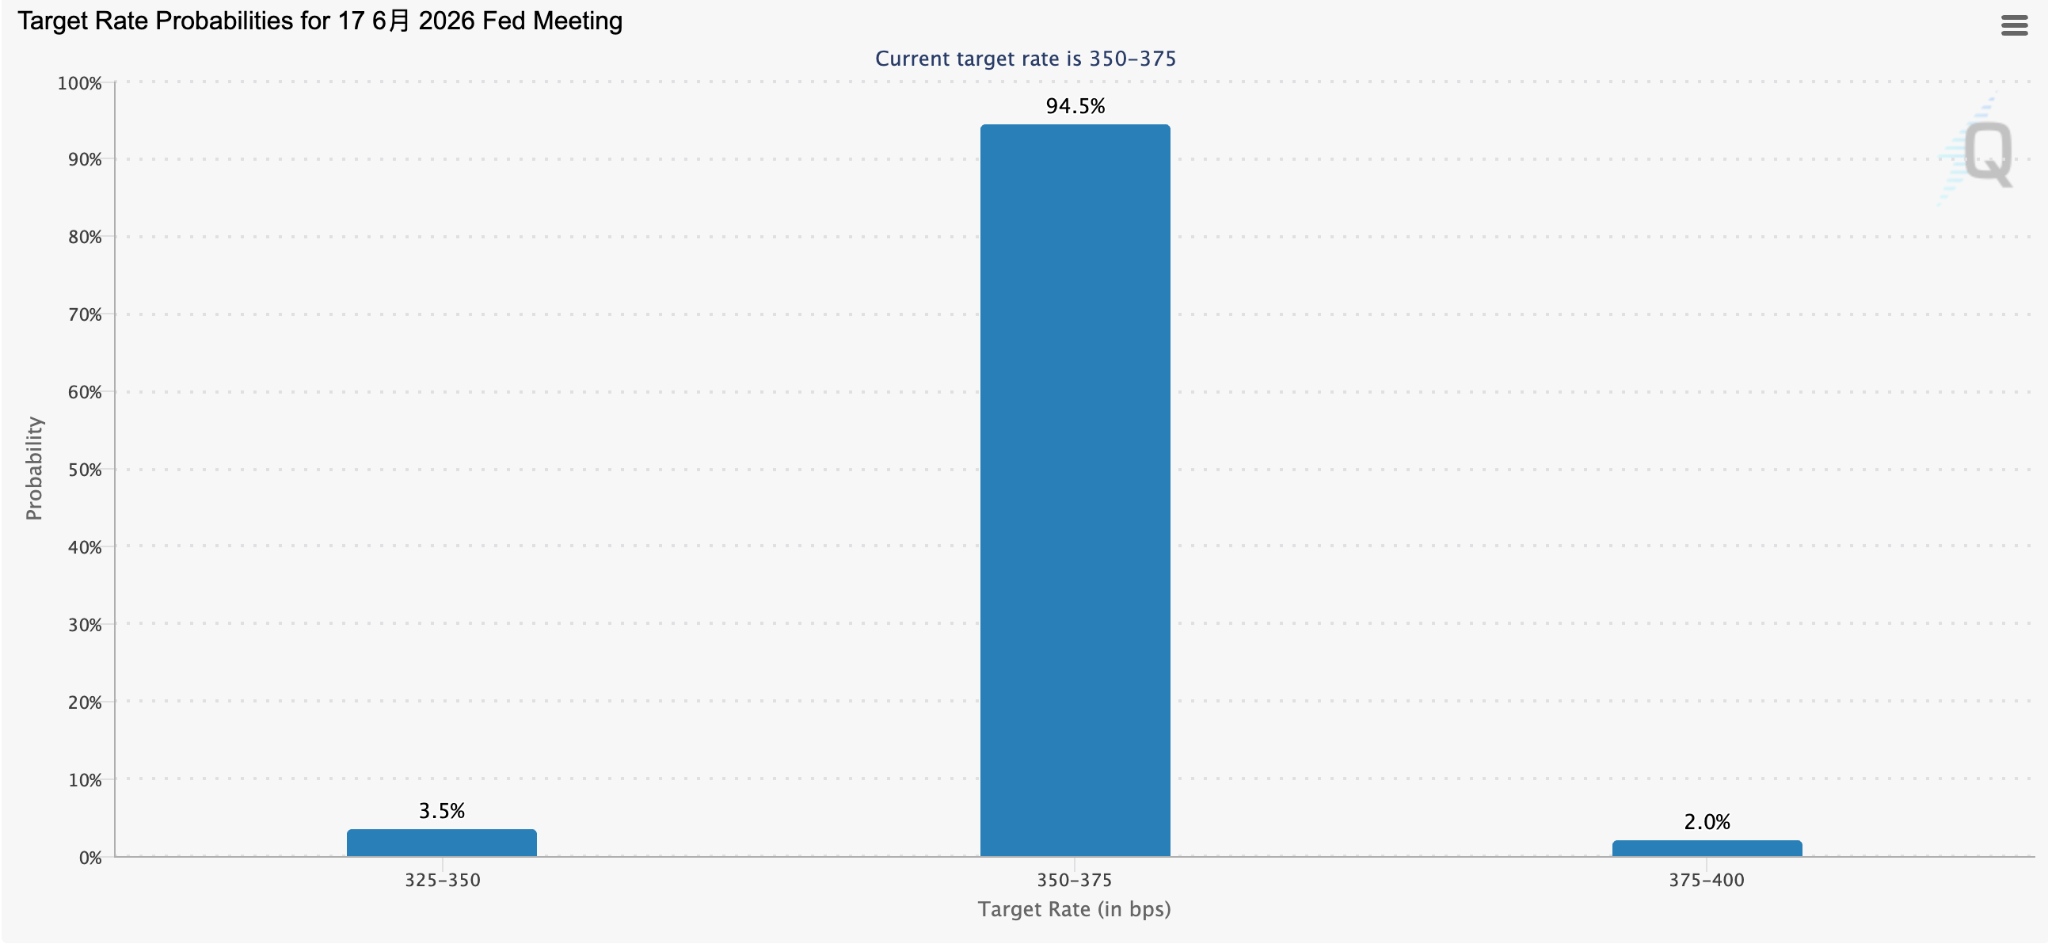Click the 10% y-axis label
The height and width of the screenshot is (946, 2048).
[x=84, y=780]
